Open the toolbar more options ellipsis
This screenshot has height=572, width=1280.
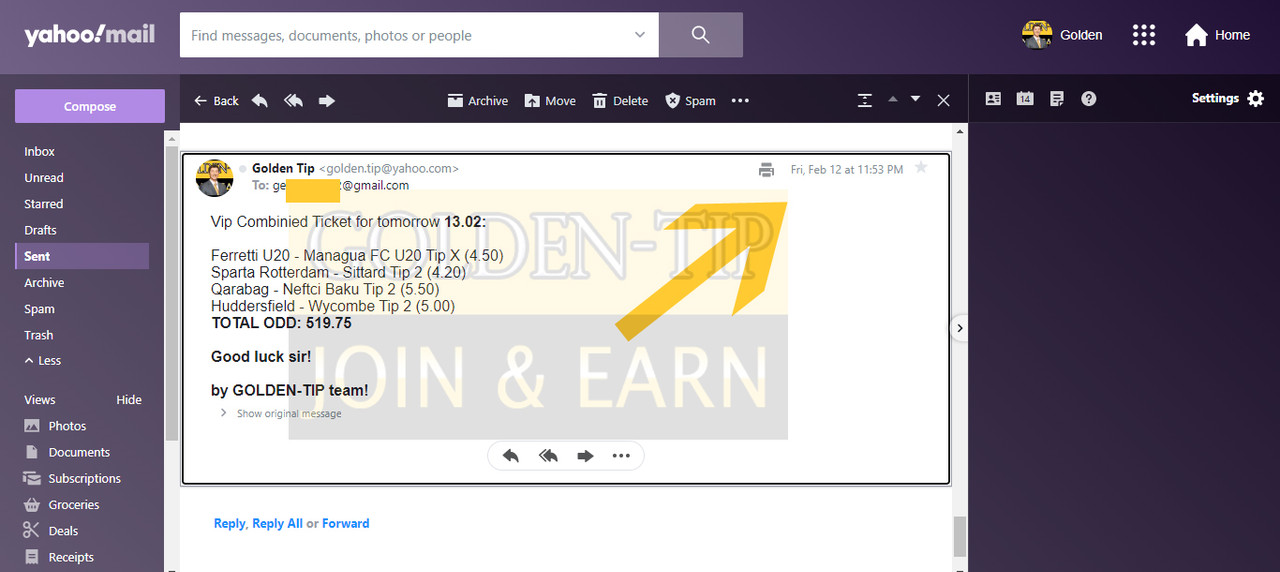point(740,101)
